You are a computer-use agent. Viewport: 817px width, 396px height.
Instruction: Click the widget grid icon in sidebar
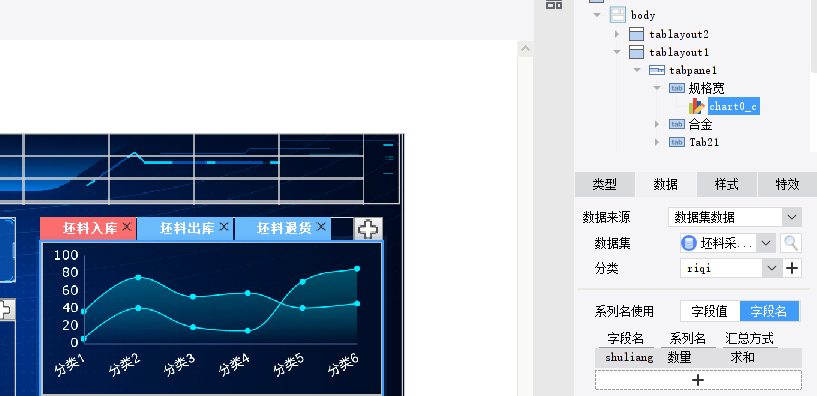click(x=553, y=4)
